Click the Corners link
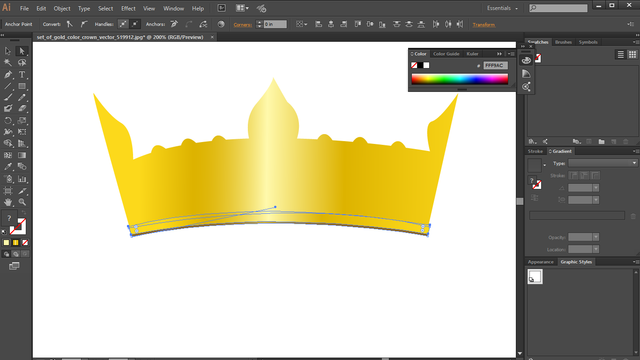Image resolution: width=640 pixels, height=360 pixels. pyautogui.click(x=242, y=25)
